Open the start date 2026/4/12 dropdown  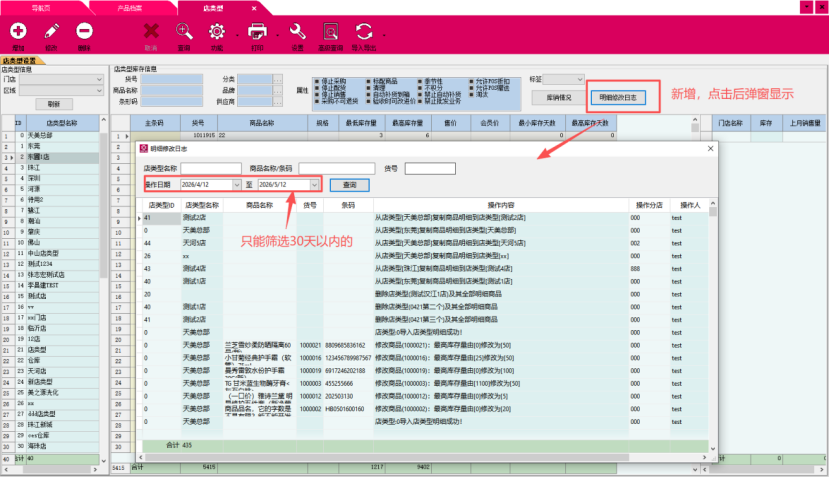pos(236,185)
